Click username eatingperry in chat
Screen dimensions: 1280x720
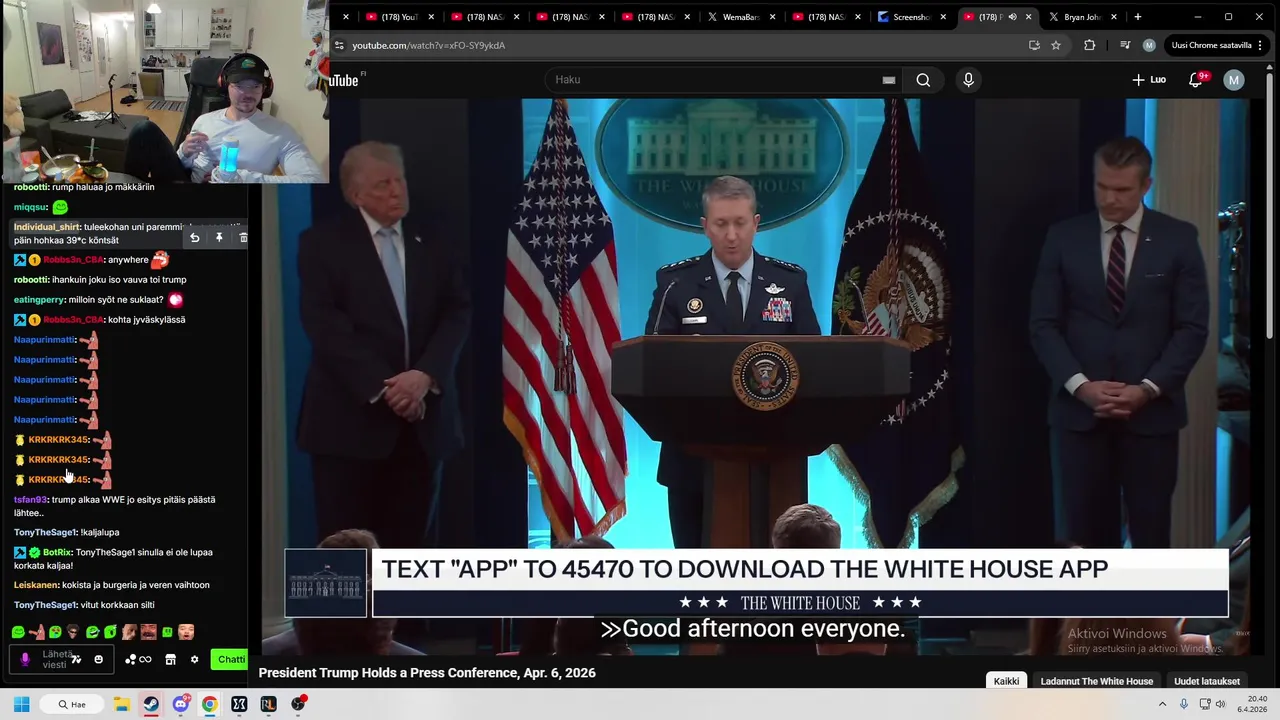coord(39,299)
